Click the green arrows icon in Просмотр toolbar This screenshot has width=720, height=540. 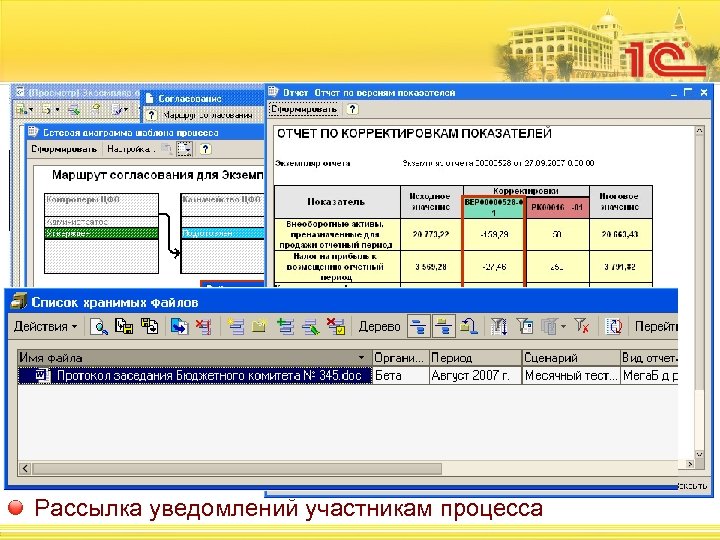[x=73, y=110]
